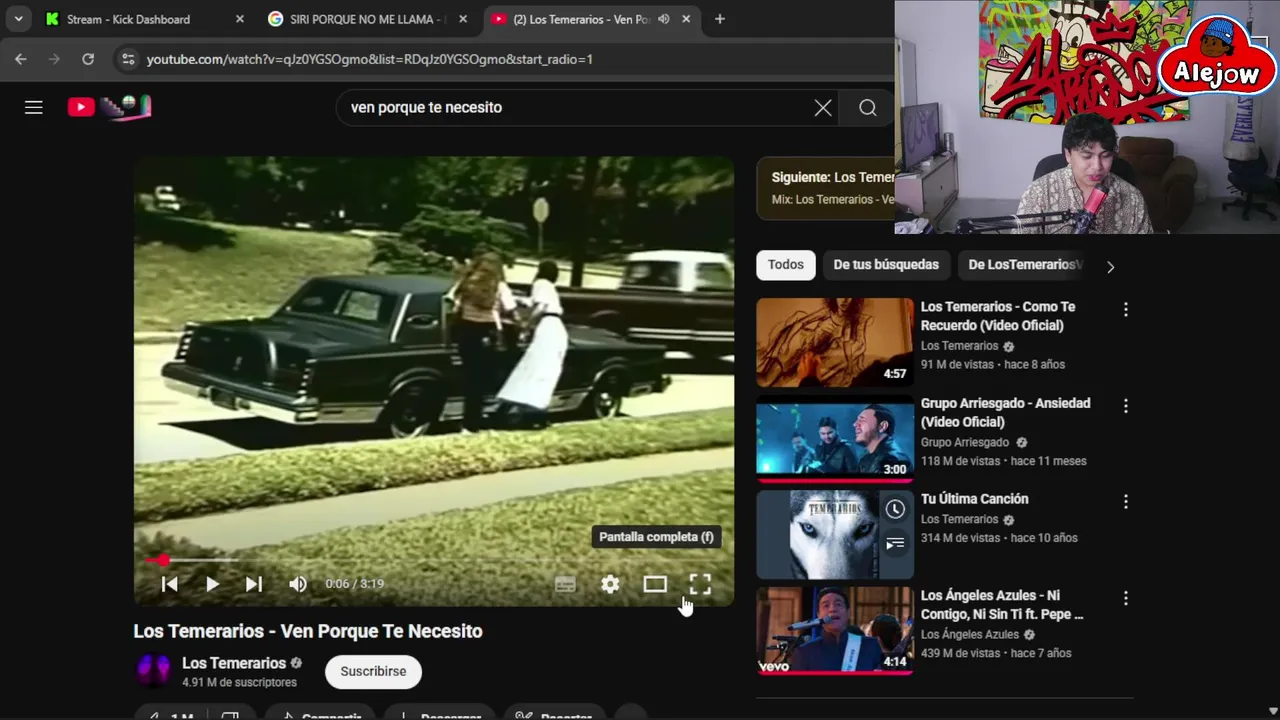
Task: Expand the Siguiente mix panel
Action: click(x=826, y=188)
